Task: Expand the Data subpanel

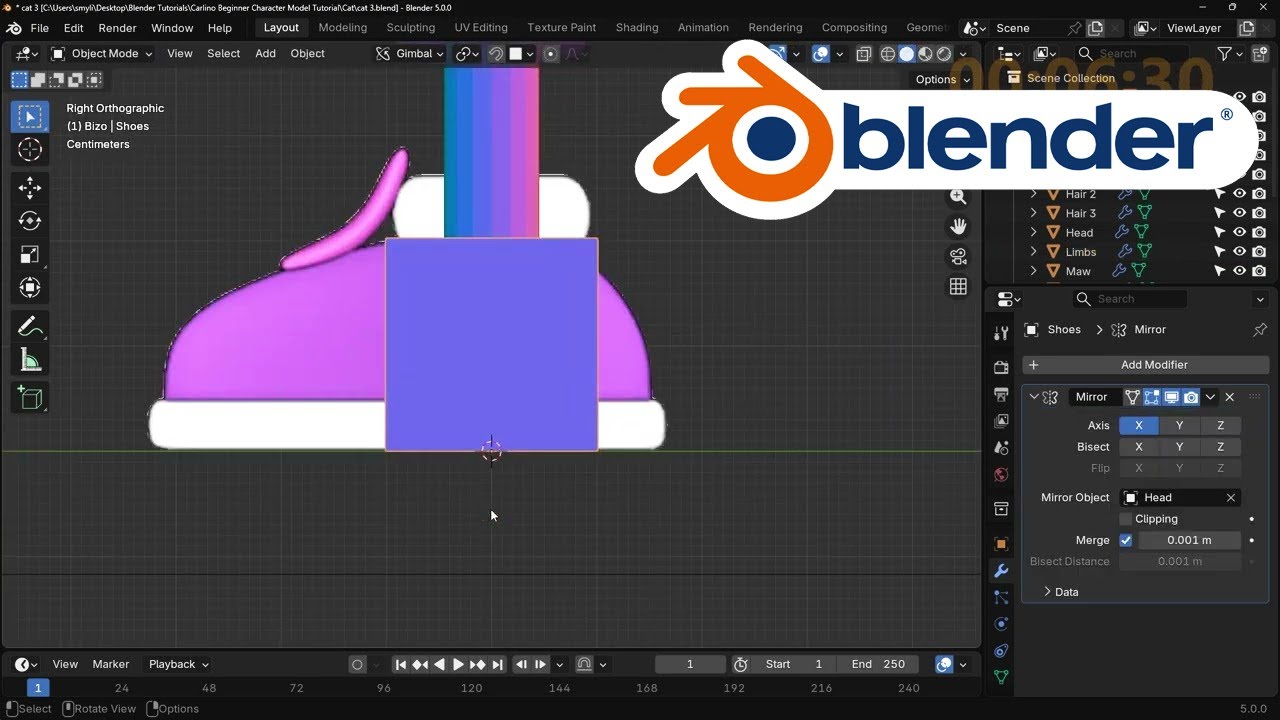Action: pos(1047,592)
